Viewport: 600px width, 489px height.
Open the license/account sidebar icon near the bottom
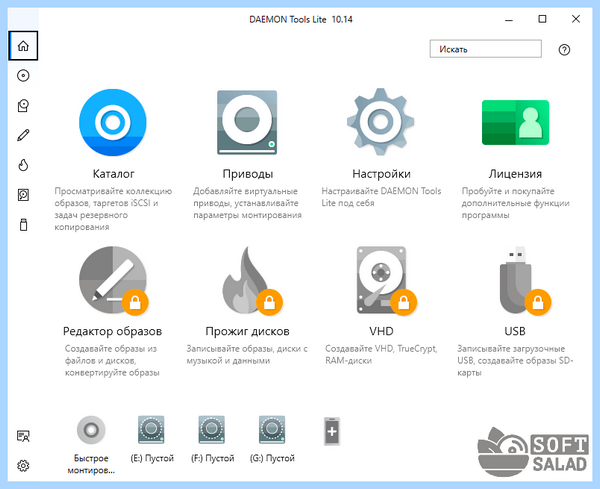23,436
